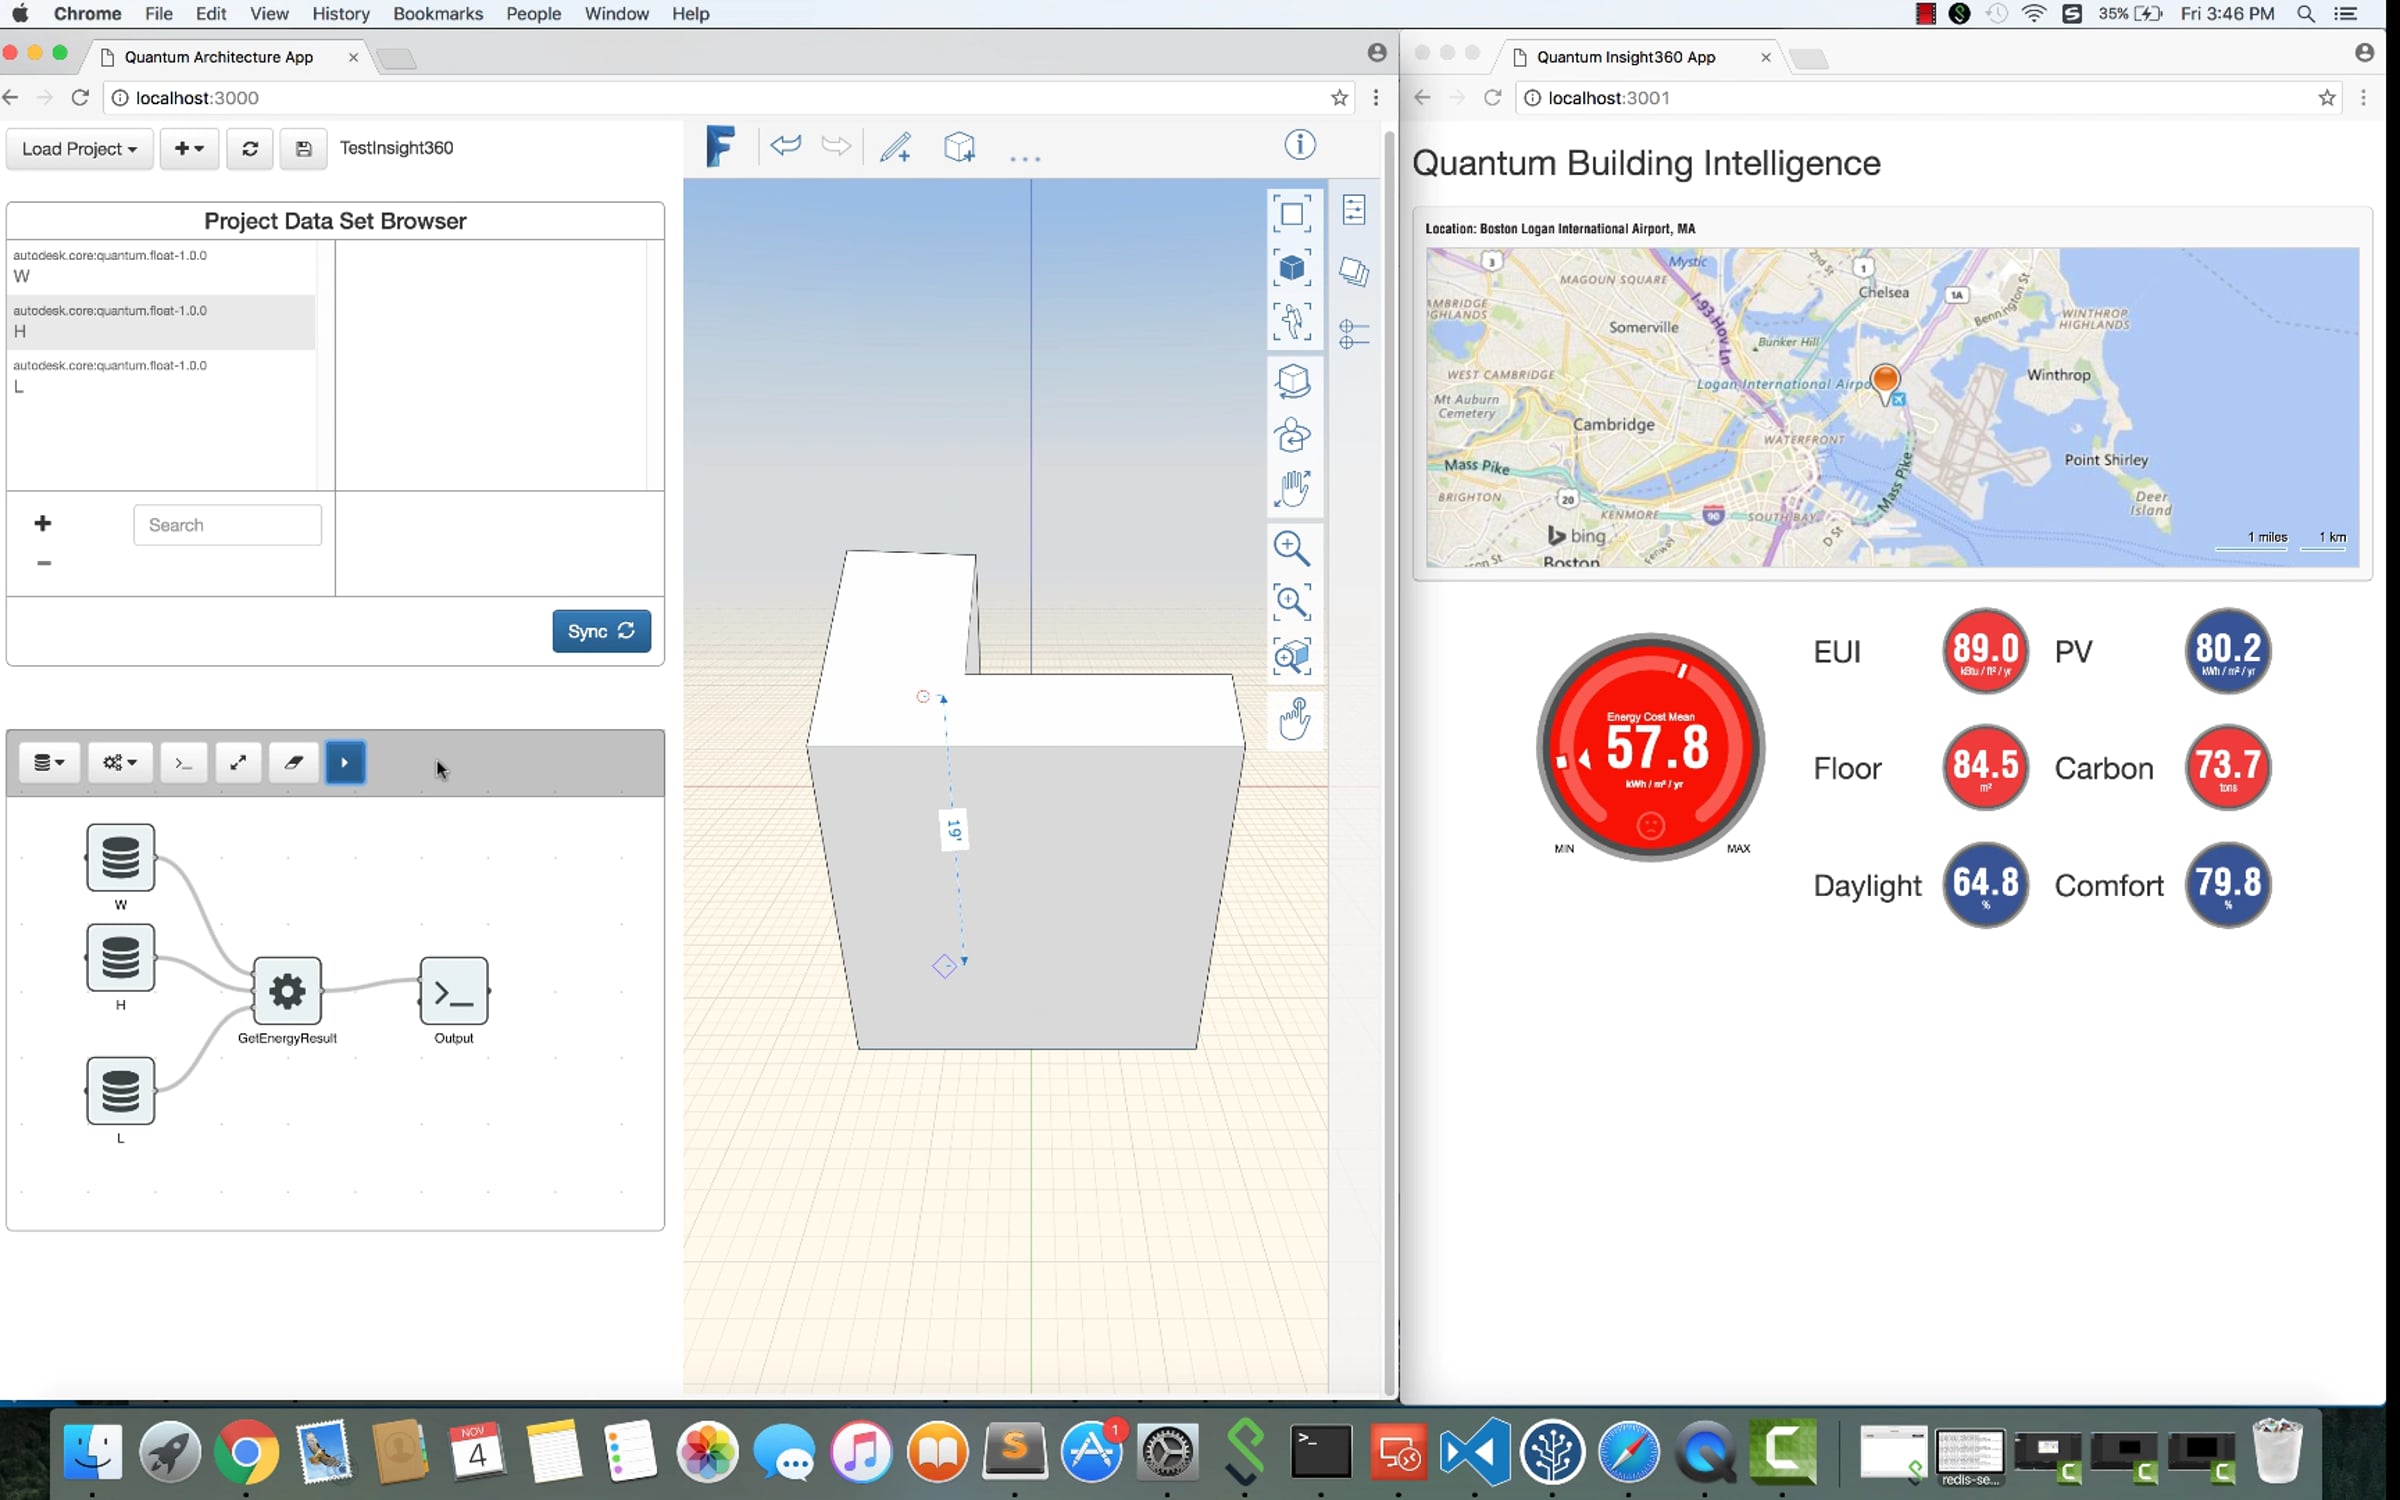
Task: Click the save project disk icon
Action: click(303, 149)
